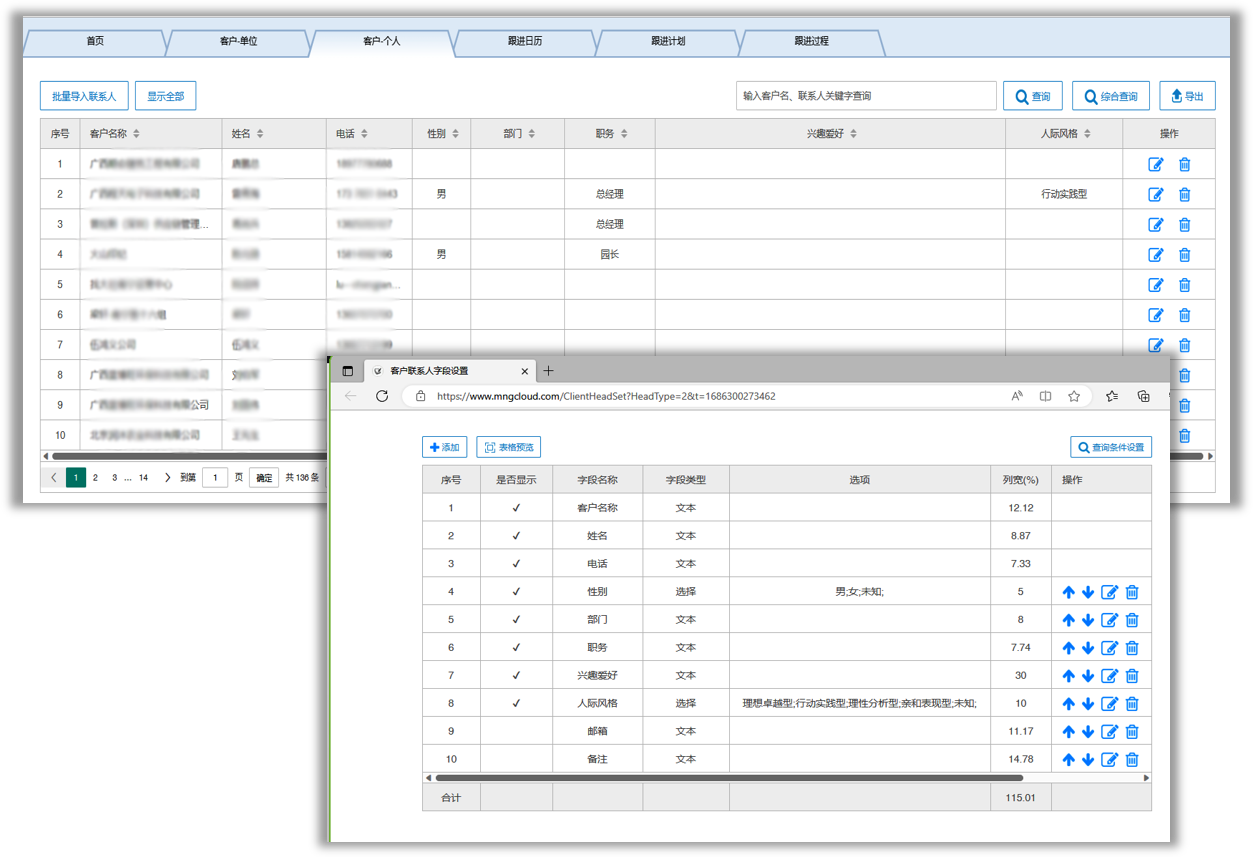Edit the 人际风格 field settings
Image resolution: width=1253 pixels, height=858 pixels.
click(1109, 704)
